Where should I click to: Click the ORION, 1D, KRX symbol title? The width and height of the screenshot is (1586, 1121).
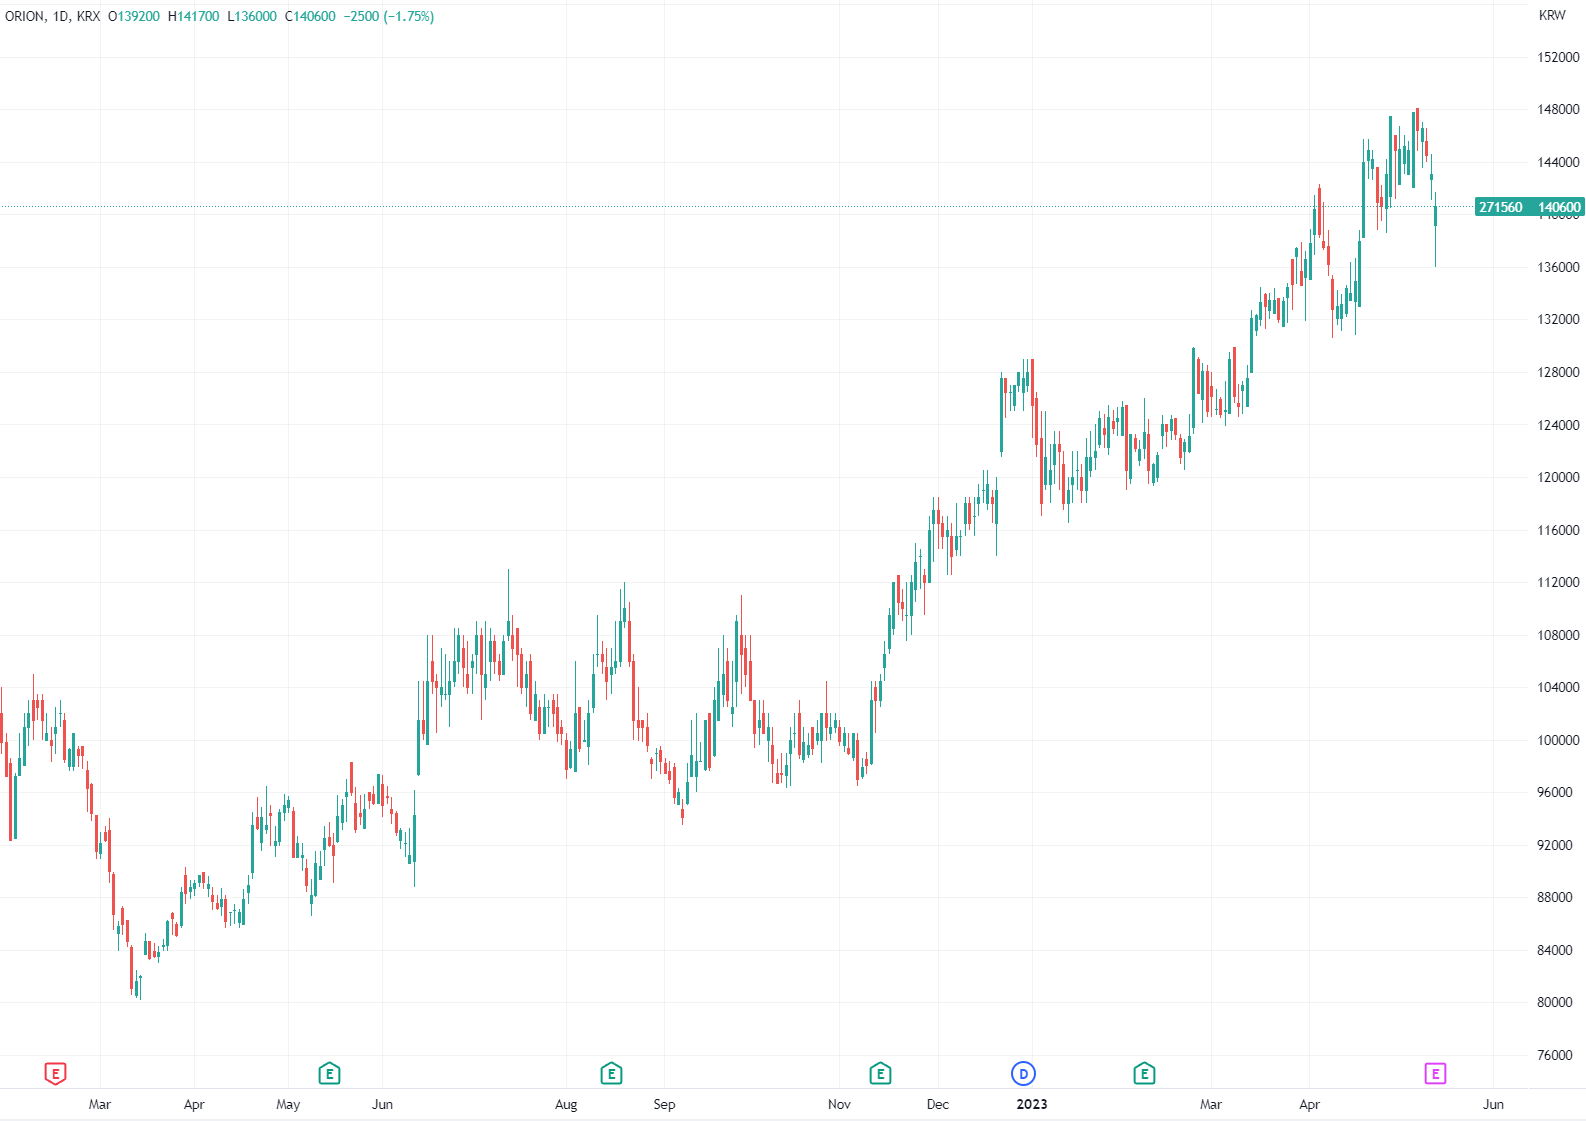[x=53, y=16]
